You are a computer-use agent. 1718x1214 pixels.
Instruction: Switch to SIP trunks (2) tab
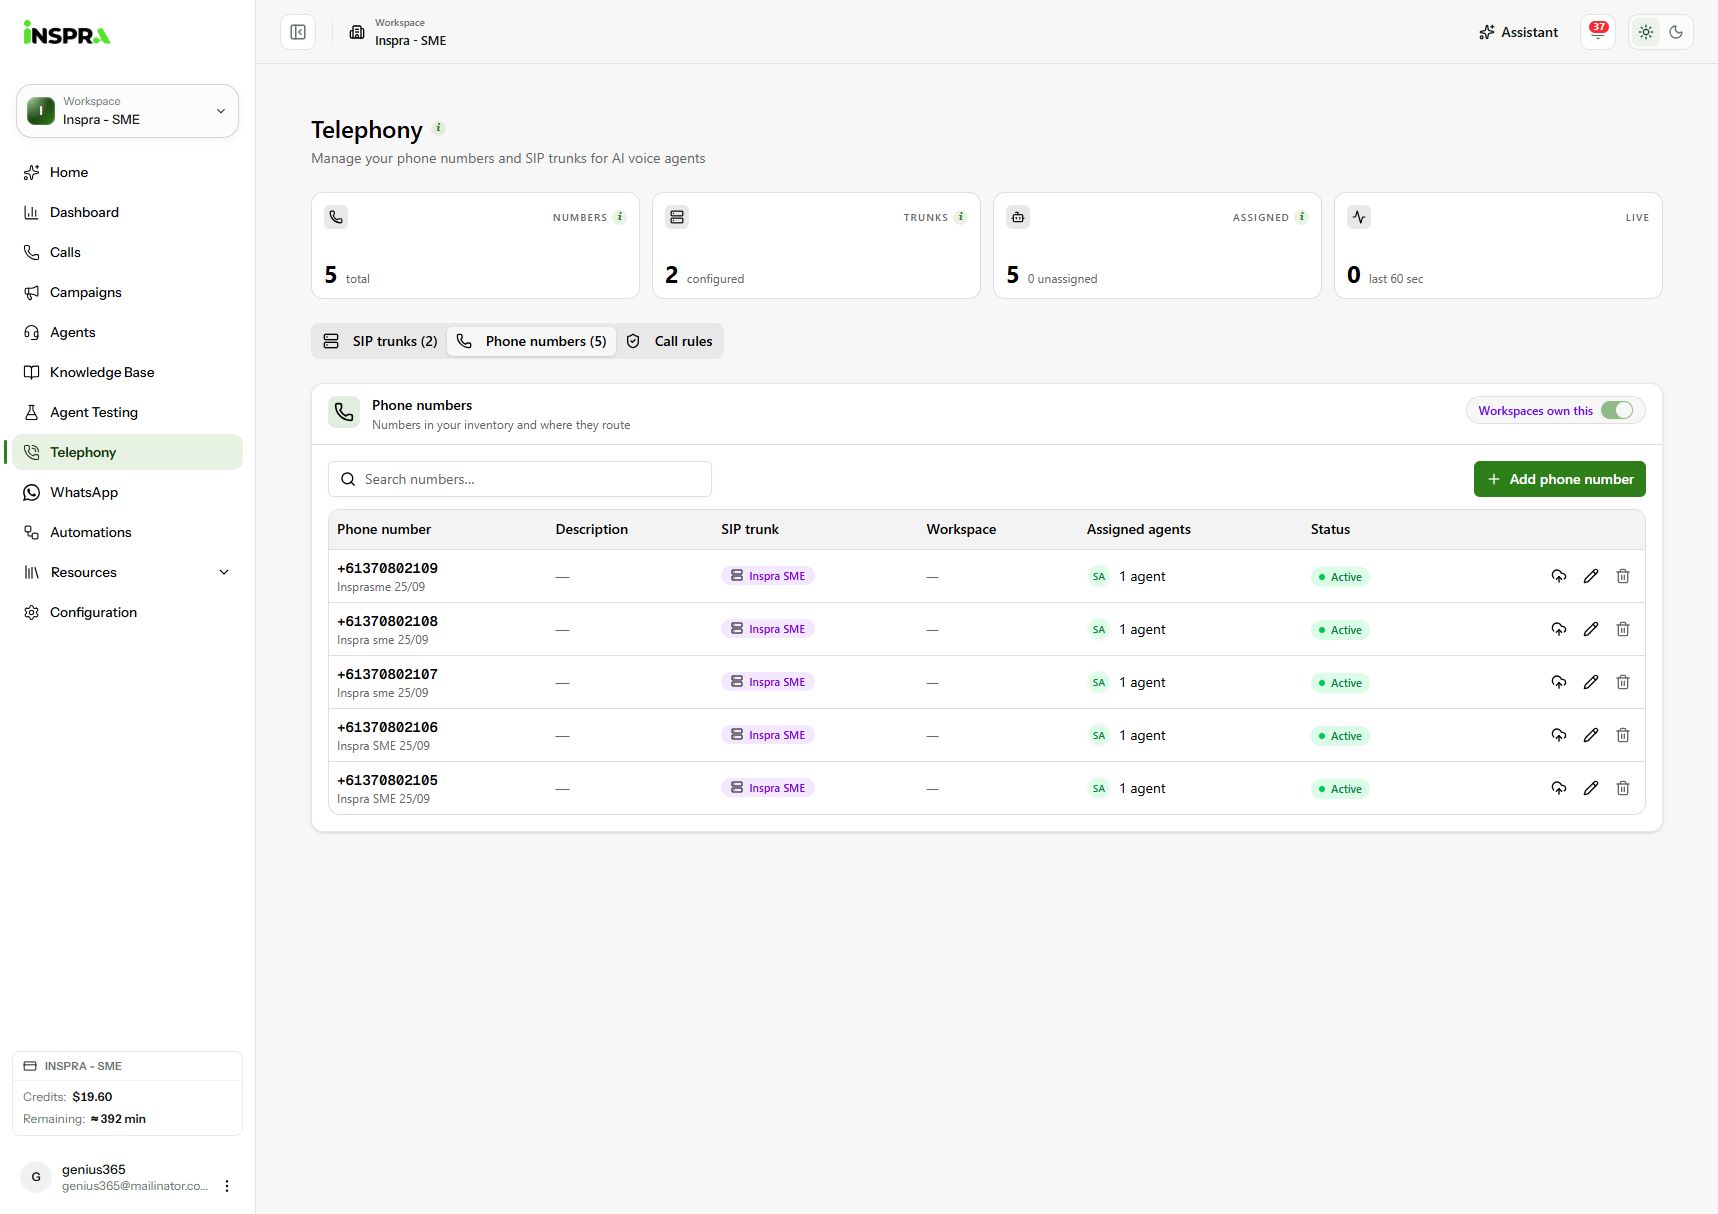380,341
